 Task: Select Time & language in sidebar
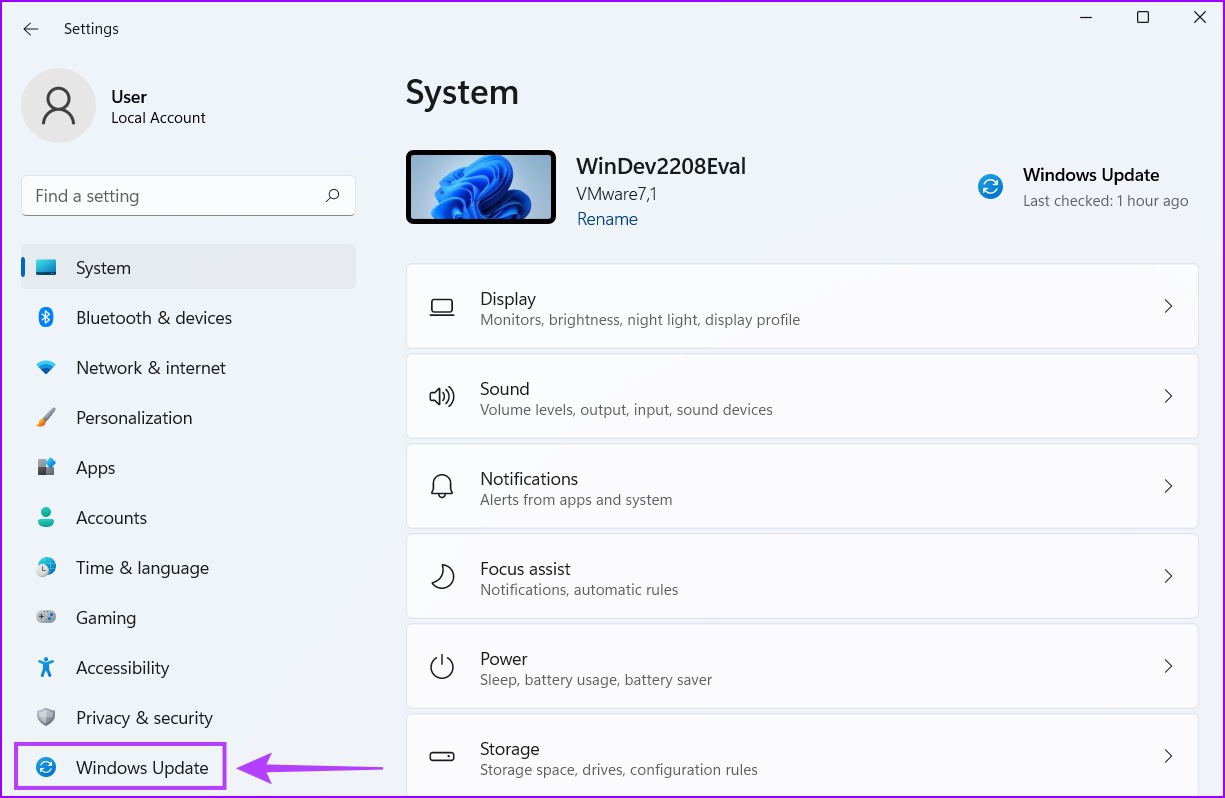pos(142,567)
